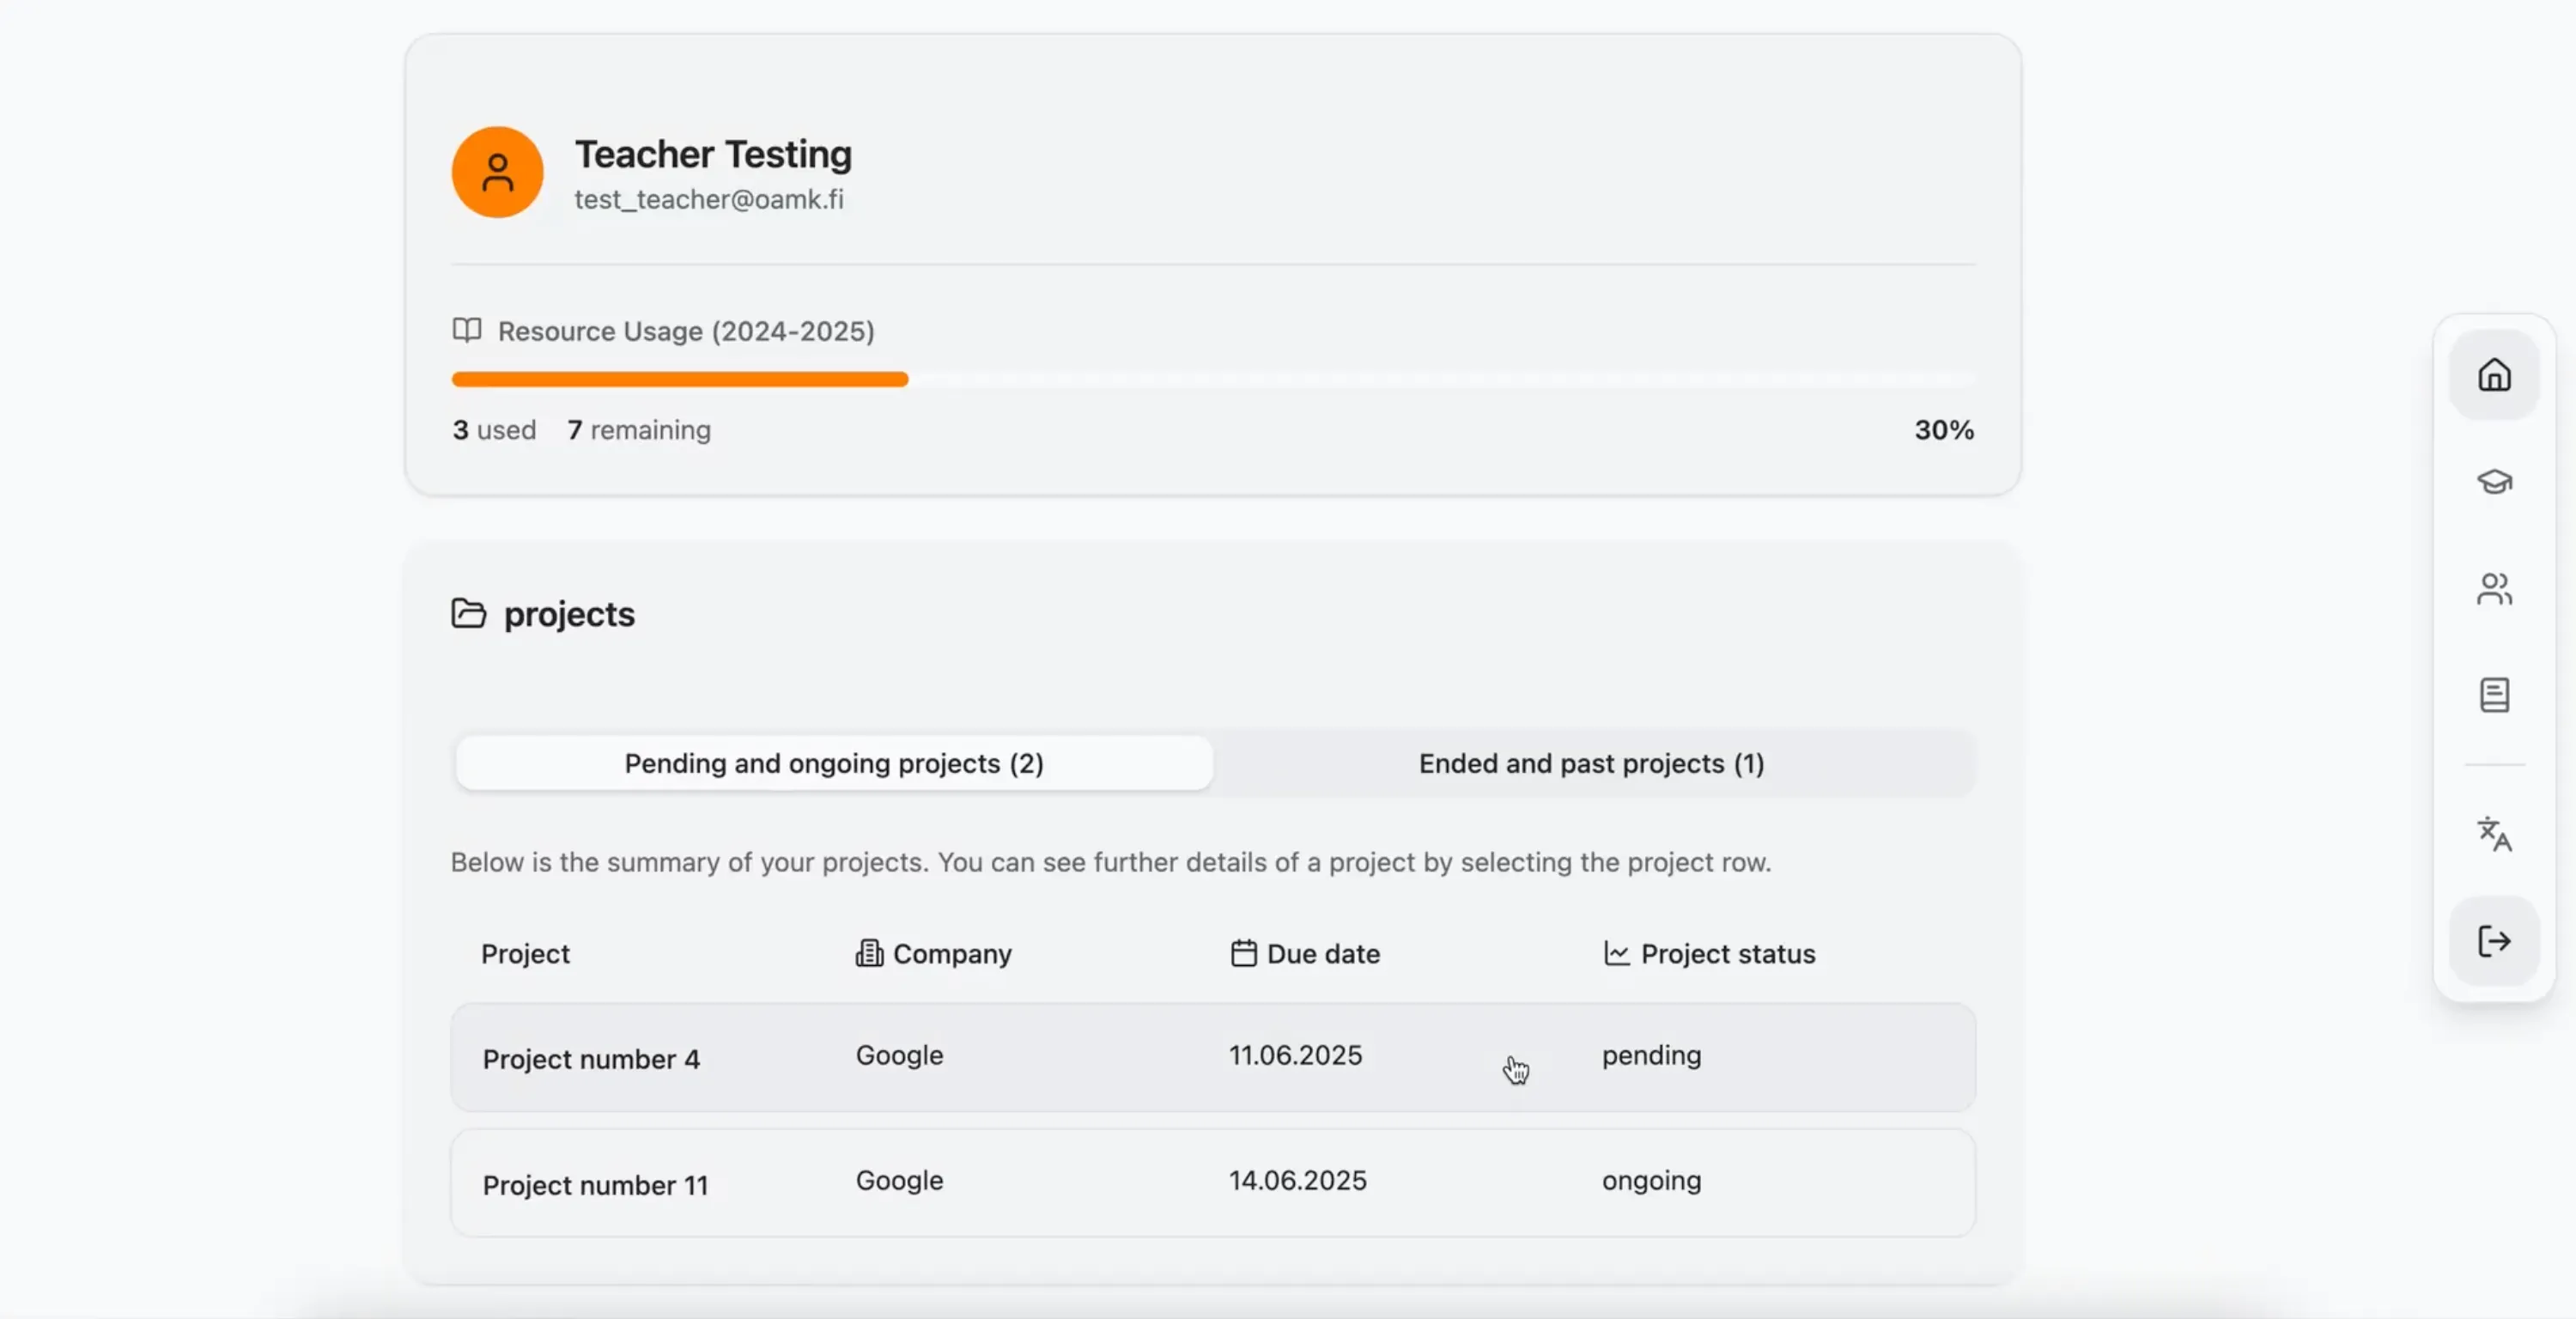Switch to Ended and past projects tab
This screenshot has width=2576, height=1319.
(x=1591, y=763)
